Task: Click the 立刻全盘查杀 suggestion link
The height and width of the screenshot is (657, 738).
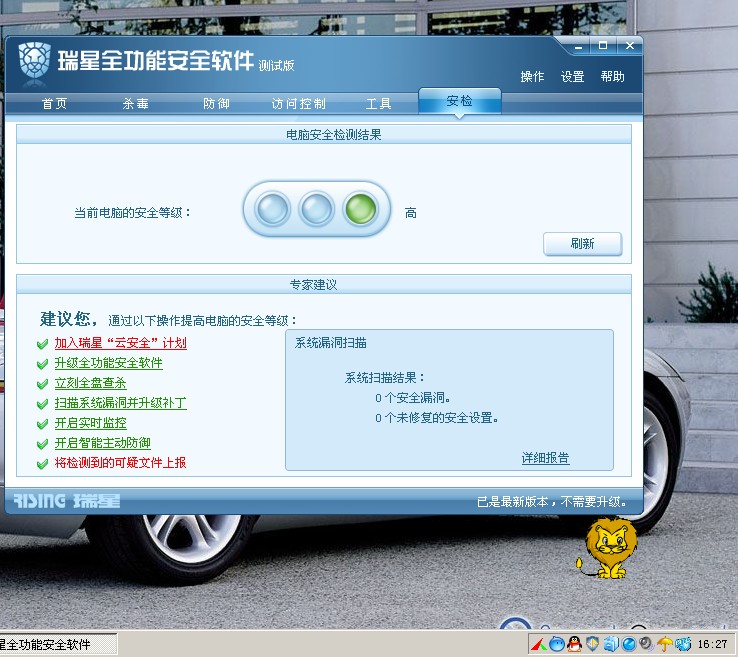Action: pyautogui.click(x=90, y=383)
